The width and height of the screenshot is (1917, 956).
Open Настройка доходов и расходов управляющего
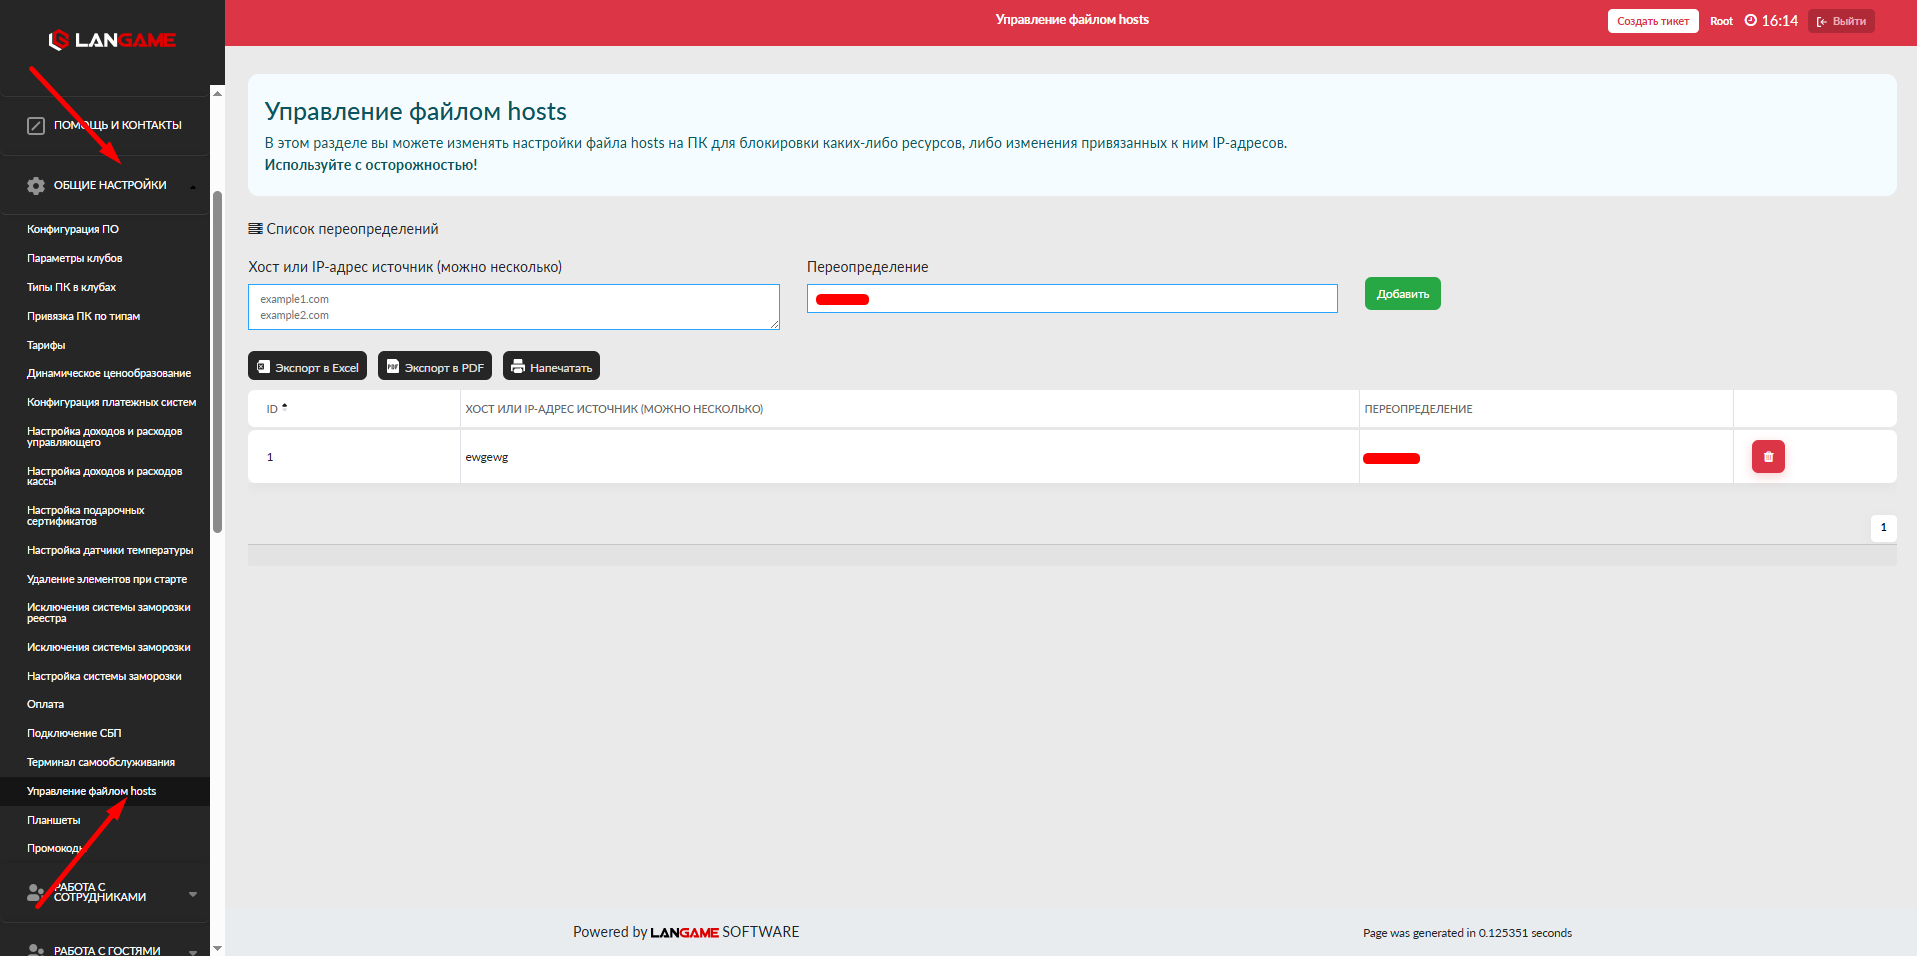click(104, 437)
